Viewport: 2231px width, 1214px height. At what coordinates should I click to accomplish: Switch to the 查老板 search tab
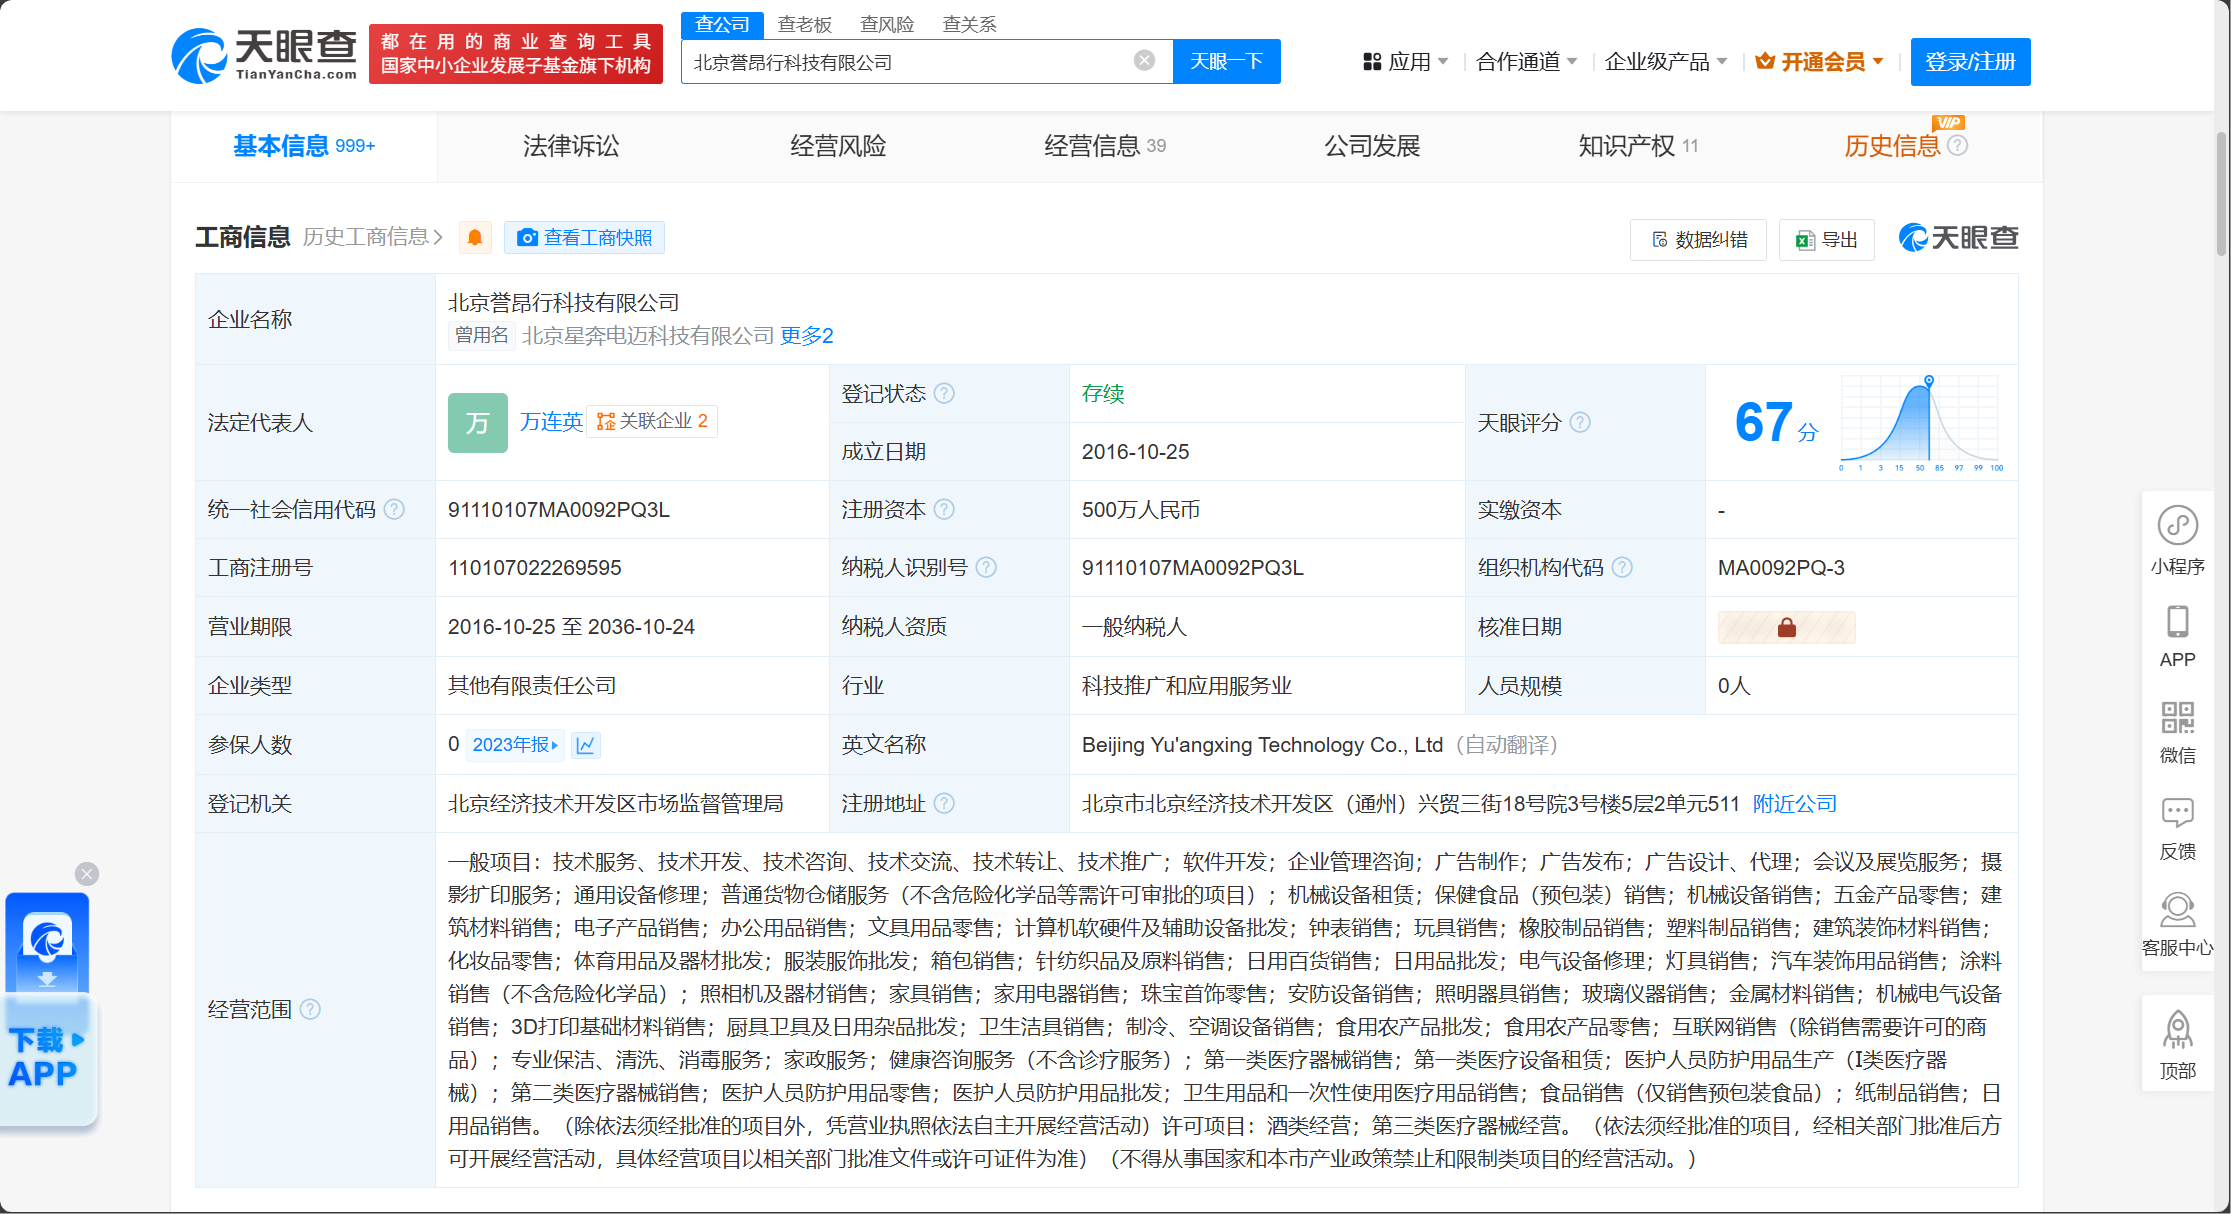805,25
